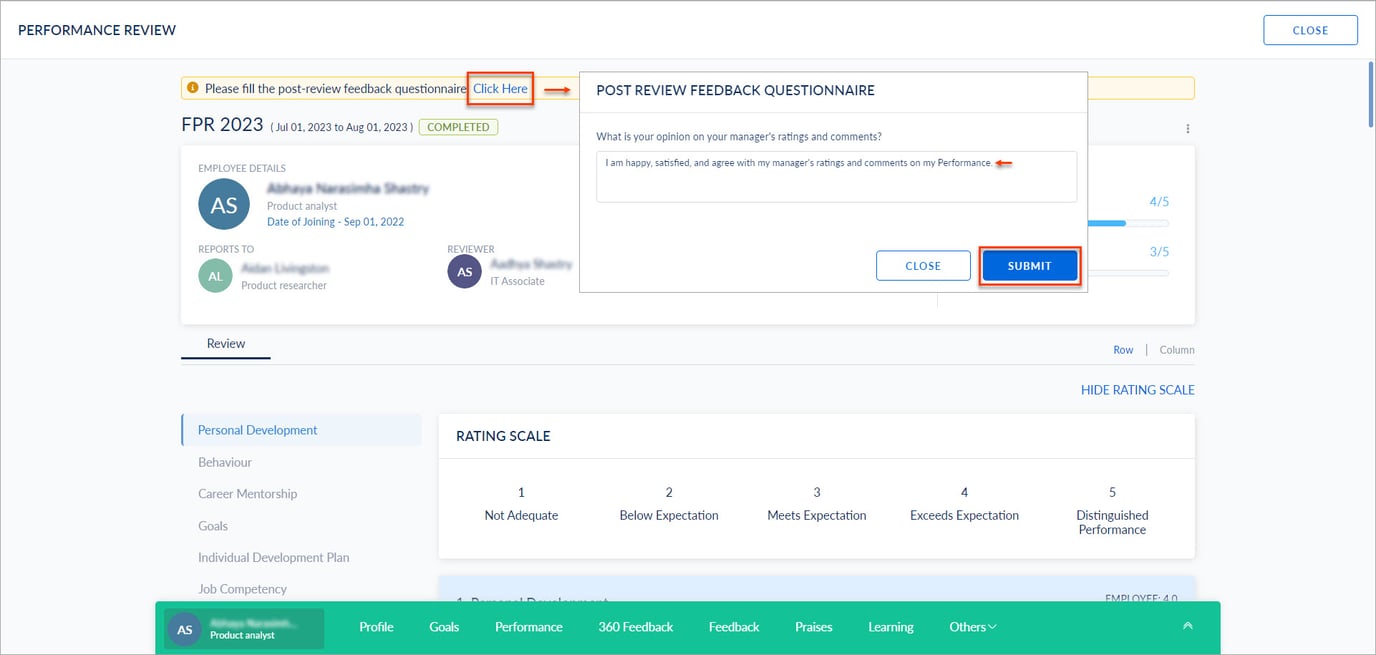This screenshot has width=1376, height=655.
Task: Click the Click Here questionnaire link
Action: coord(500,89)
